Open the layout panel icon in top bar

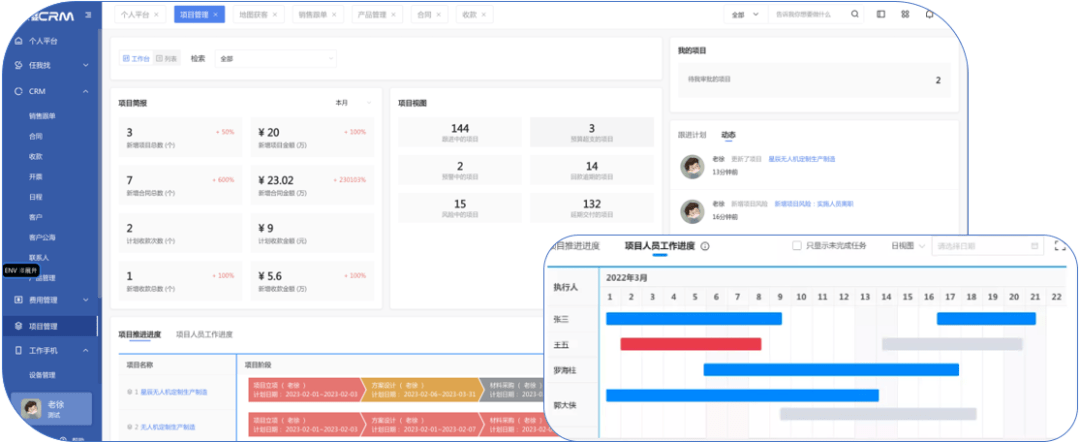pos(881,15)
